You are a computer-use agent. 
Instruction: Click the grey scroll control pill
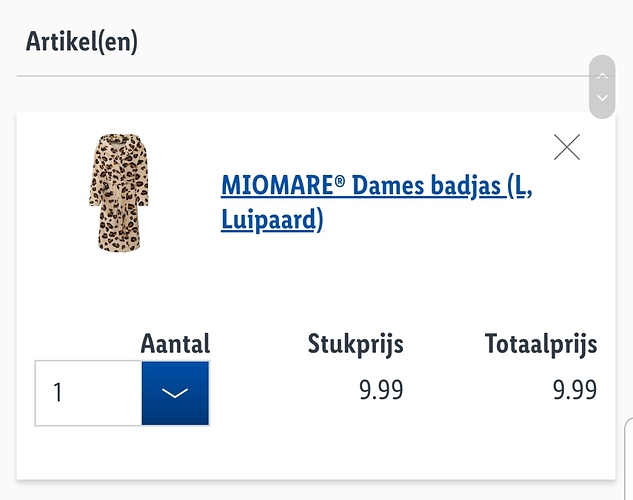(602, 87)
